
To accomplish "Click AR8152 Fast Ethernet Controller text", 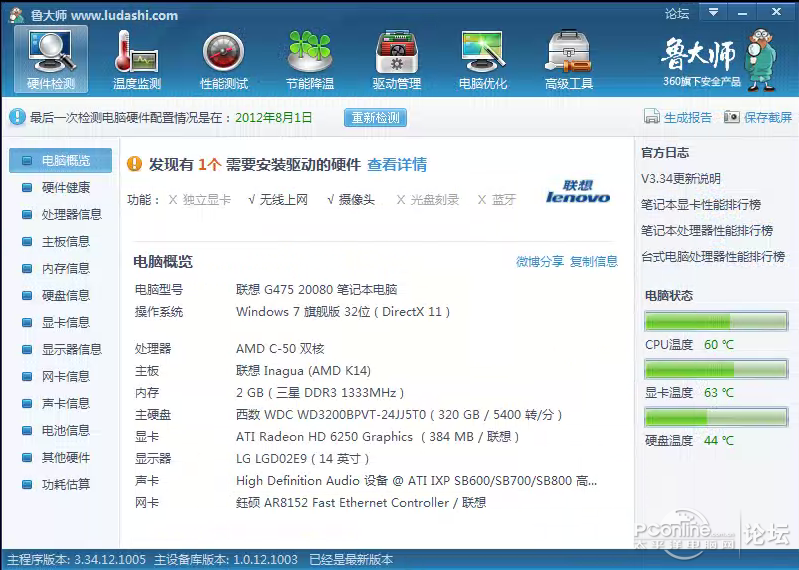I will pyautogui.click(x=361, y=503).
